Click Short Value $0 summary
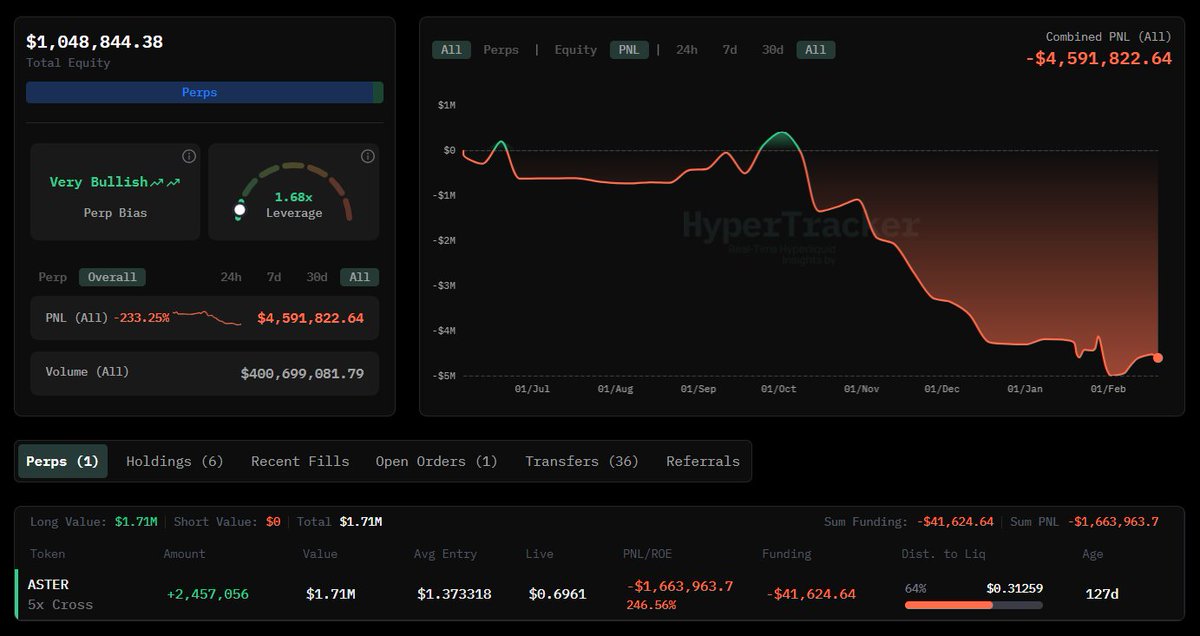The image size is (1200, 636). tap(227, 521)
